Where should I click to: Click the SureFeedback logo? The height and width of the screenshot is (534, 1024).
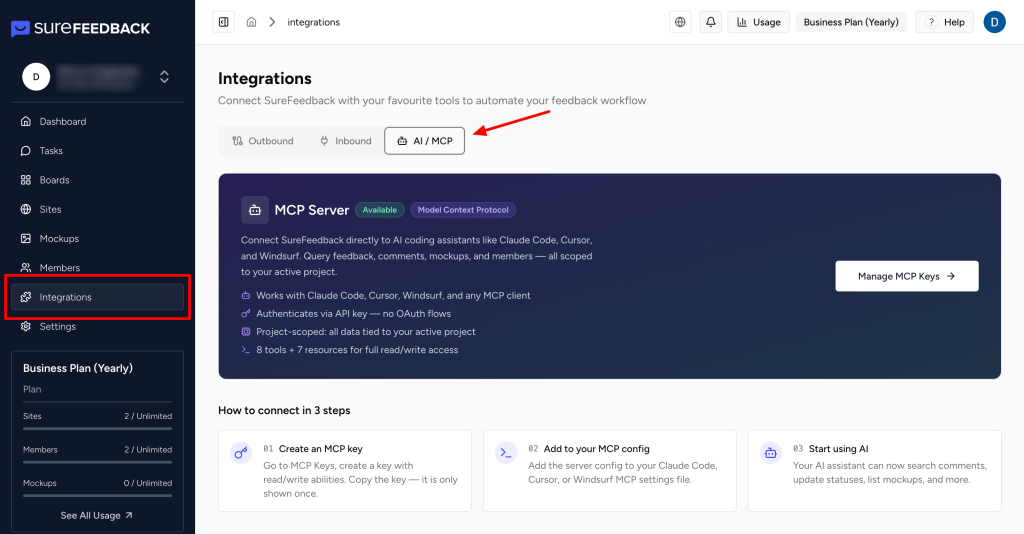(x=80, y=28)
